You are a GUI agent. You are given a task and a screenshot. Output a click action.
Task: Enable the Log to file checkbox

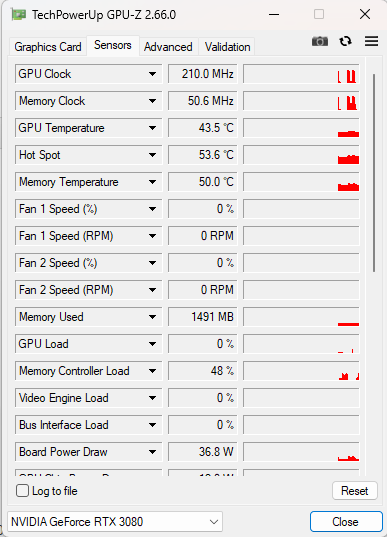click(x=22, y=491)
